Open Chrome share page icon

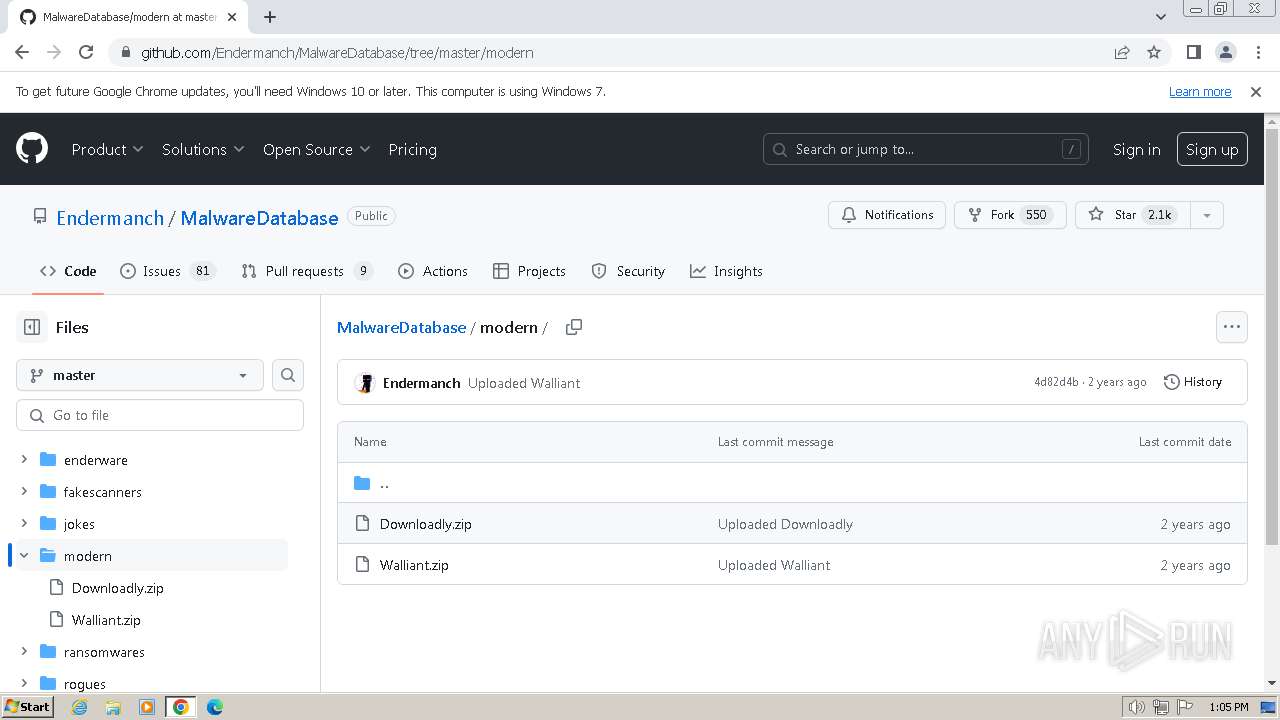[1122, 52]
